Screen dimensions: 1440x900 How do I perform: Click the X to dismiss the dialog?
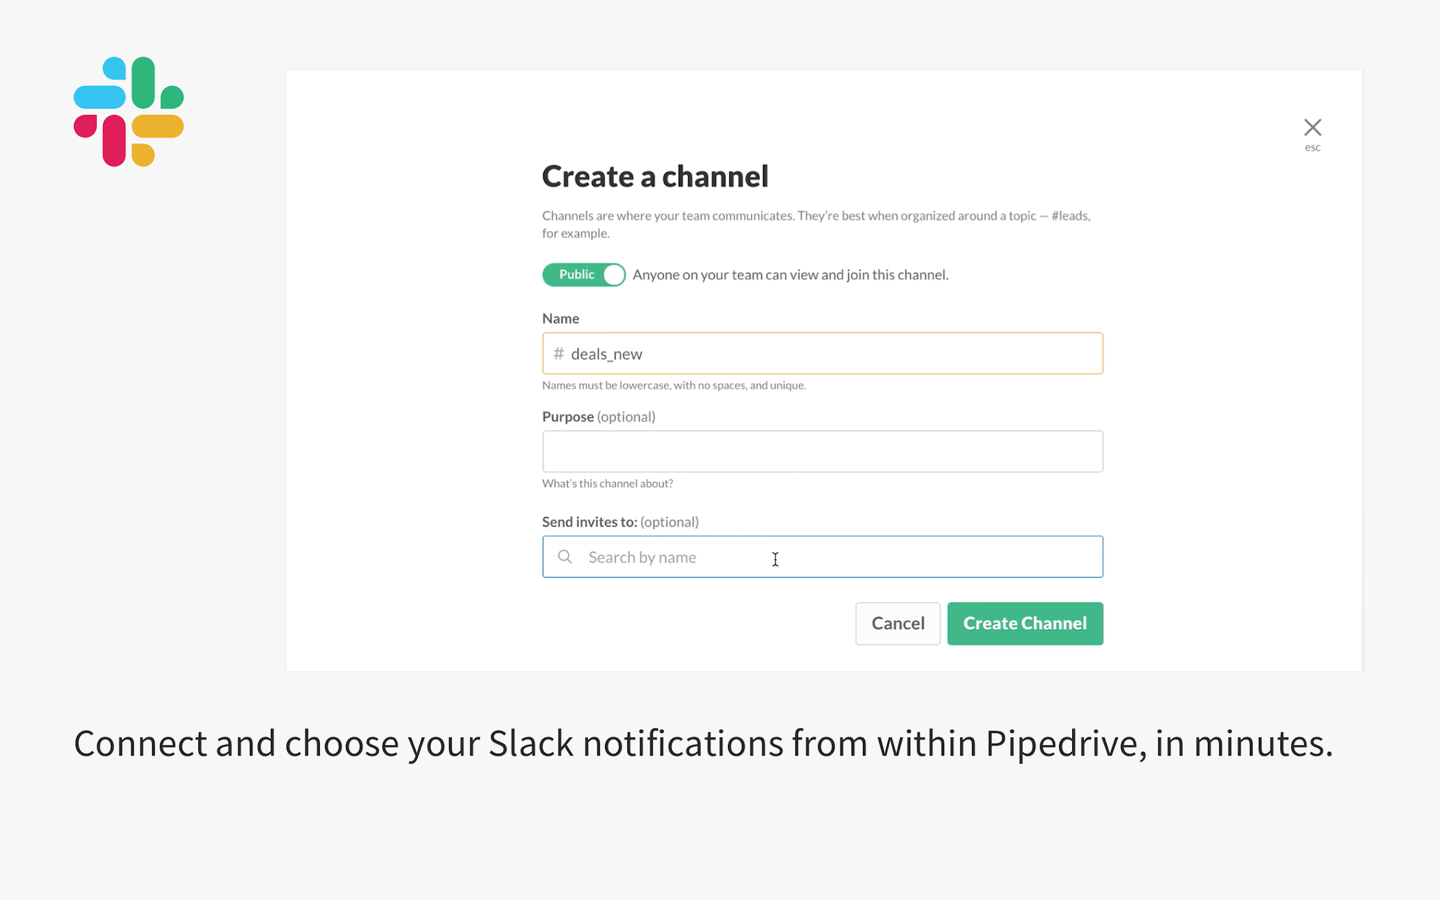(x=1312, y=127)
